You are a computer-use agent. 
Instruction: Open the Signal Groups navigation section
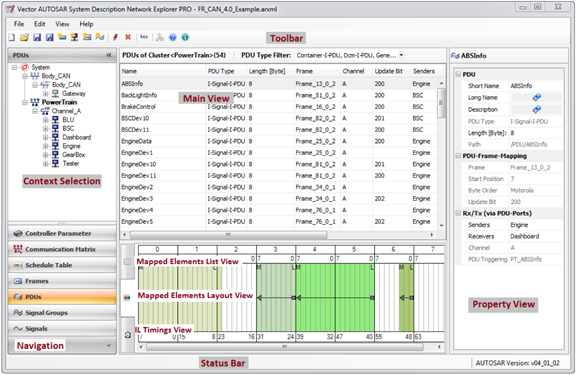(62, 313)
